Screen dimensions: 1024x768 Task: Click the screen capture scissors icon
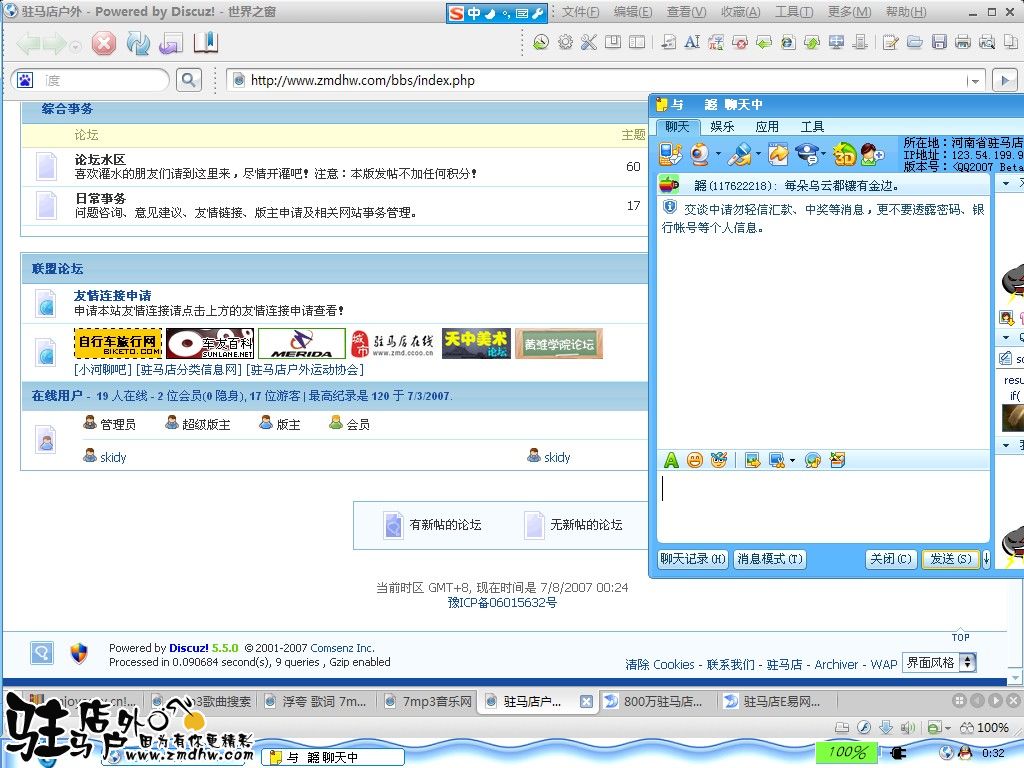(x=776, y=460)
